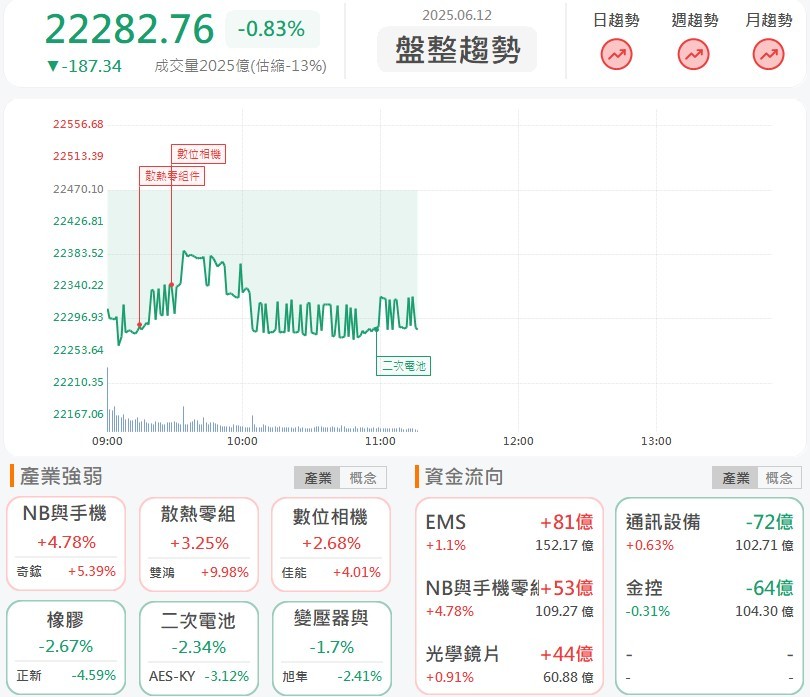Viewport: 810px width, 697px height.
Task: Open the NB與手機 +4.78% industry card
Action: [66, 544]
